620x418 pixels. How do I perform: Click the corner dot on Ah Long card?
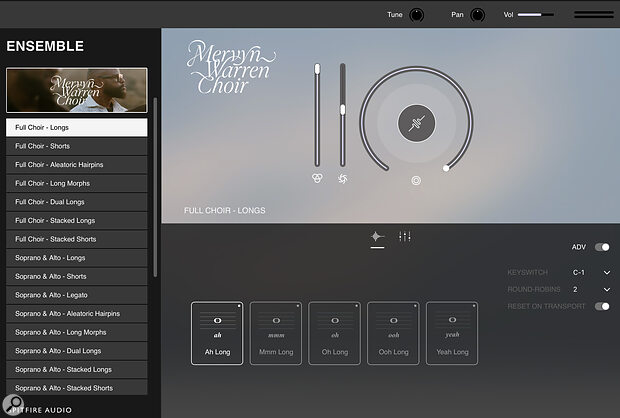click(x=239, y=306)
